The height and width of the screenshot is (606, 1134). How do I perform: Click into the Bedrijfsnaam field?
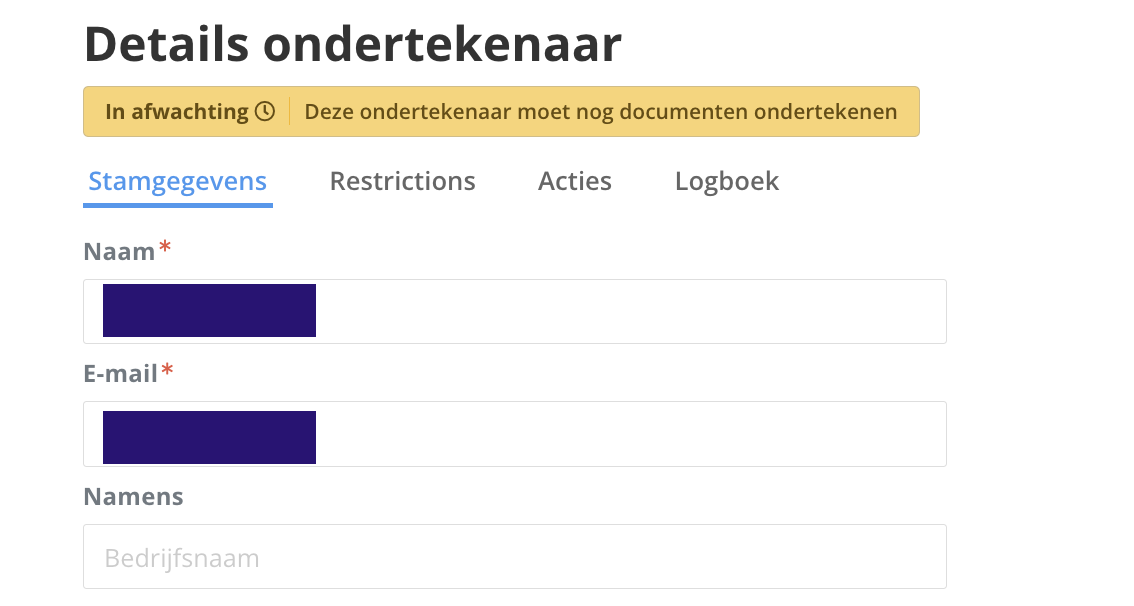pyautogui.click(x=515, y=557)
